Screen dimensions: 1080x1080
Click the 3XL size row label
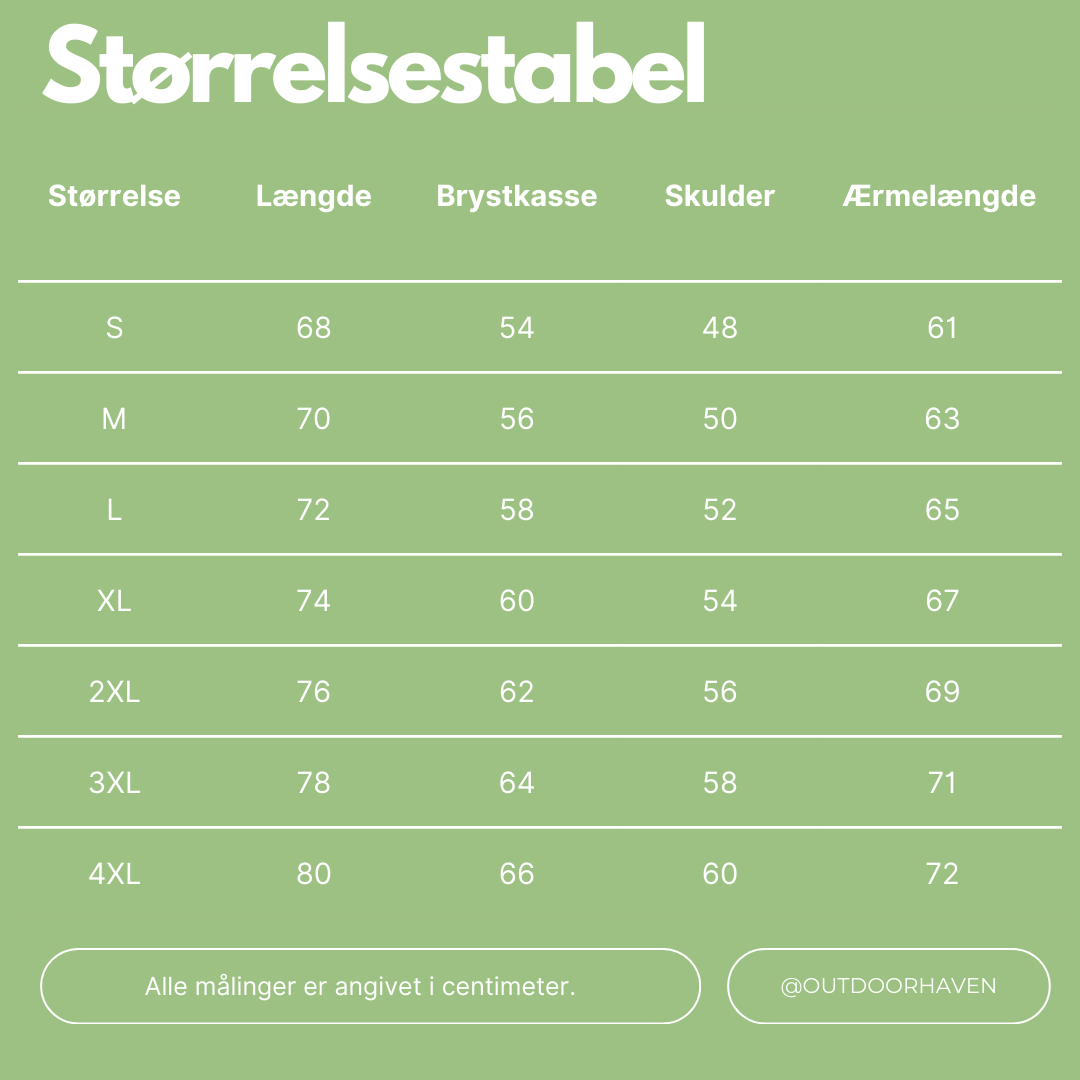pos(114,783)
